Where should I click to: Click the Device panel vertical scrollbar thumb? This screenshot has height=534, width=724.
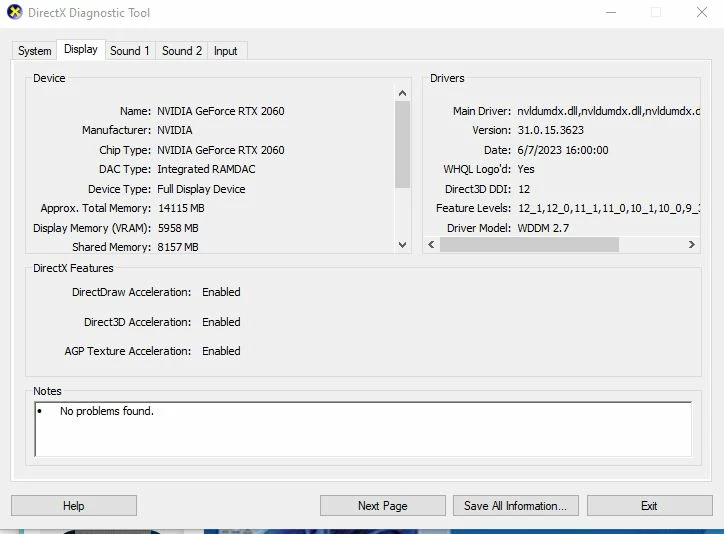[x=403, y=144]
